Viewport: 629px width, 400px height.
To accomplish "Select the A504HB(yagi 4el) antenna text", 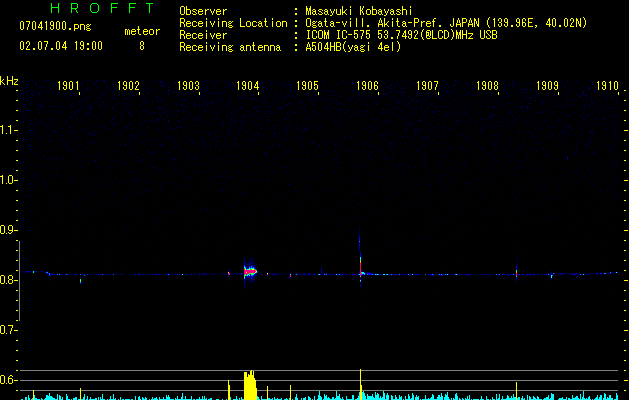I will 353,47.
